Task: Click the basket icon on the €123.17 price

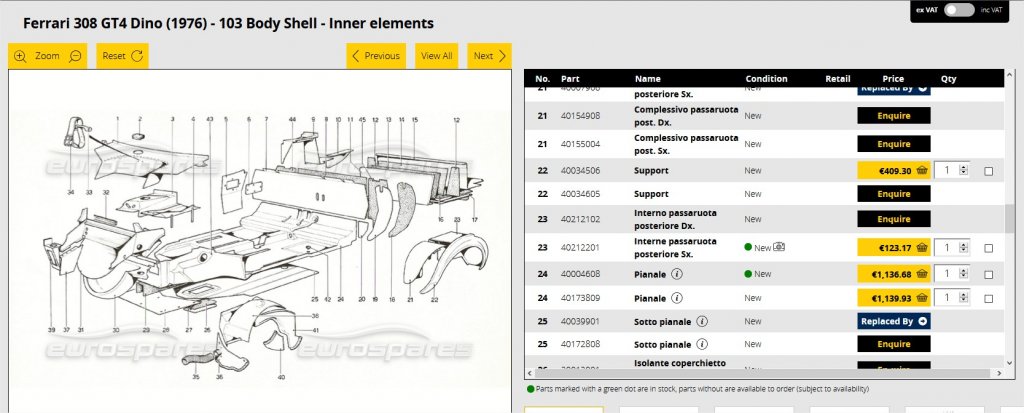Action: tap(921, 247)
